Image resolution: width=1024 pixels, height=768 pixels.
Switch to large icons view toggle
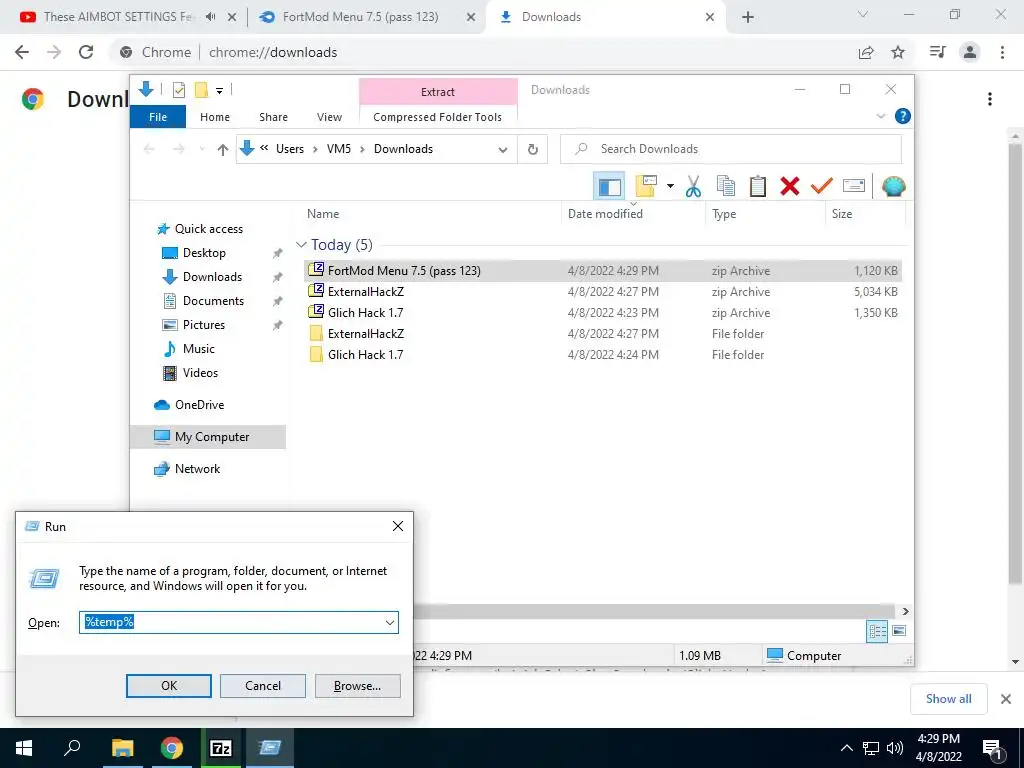coord(899,631)
